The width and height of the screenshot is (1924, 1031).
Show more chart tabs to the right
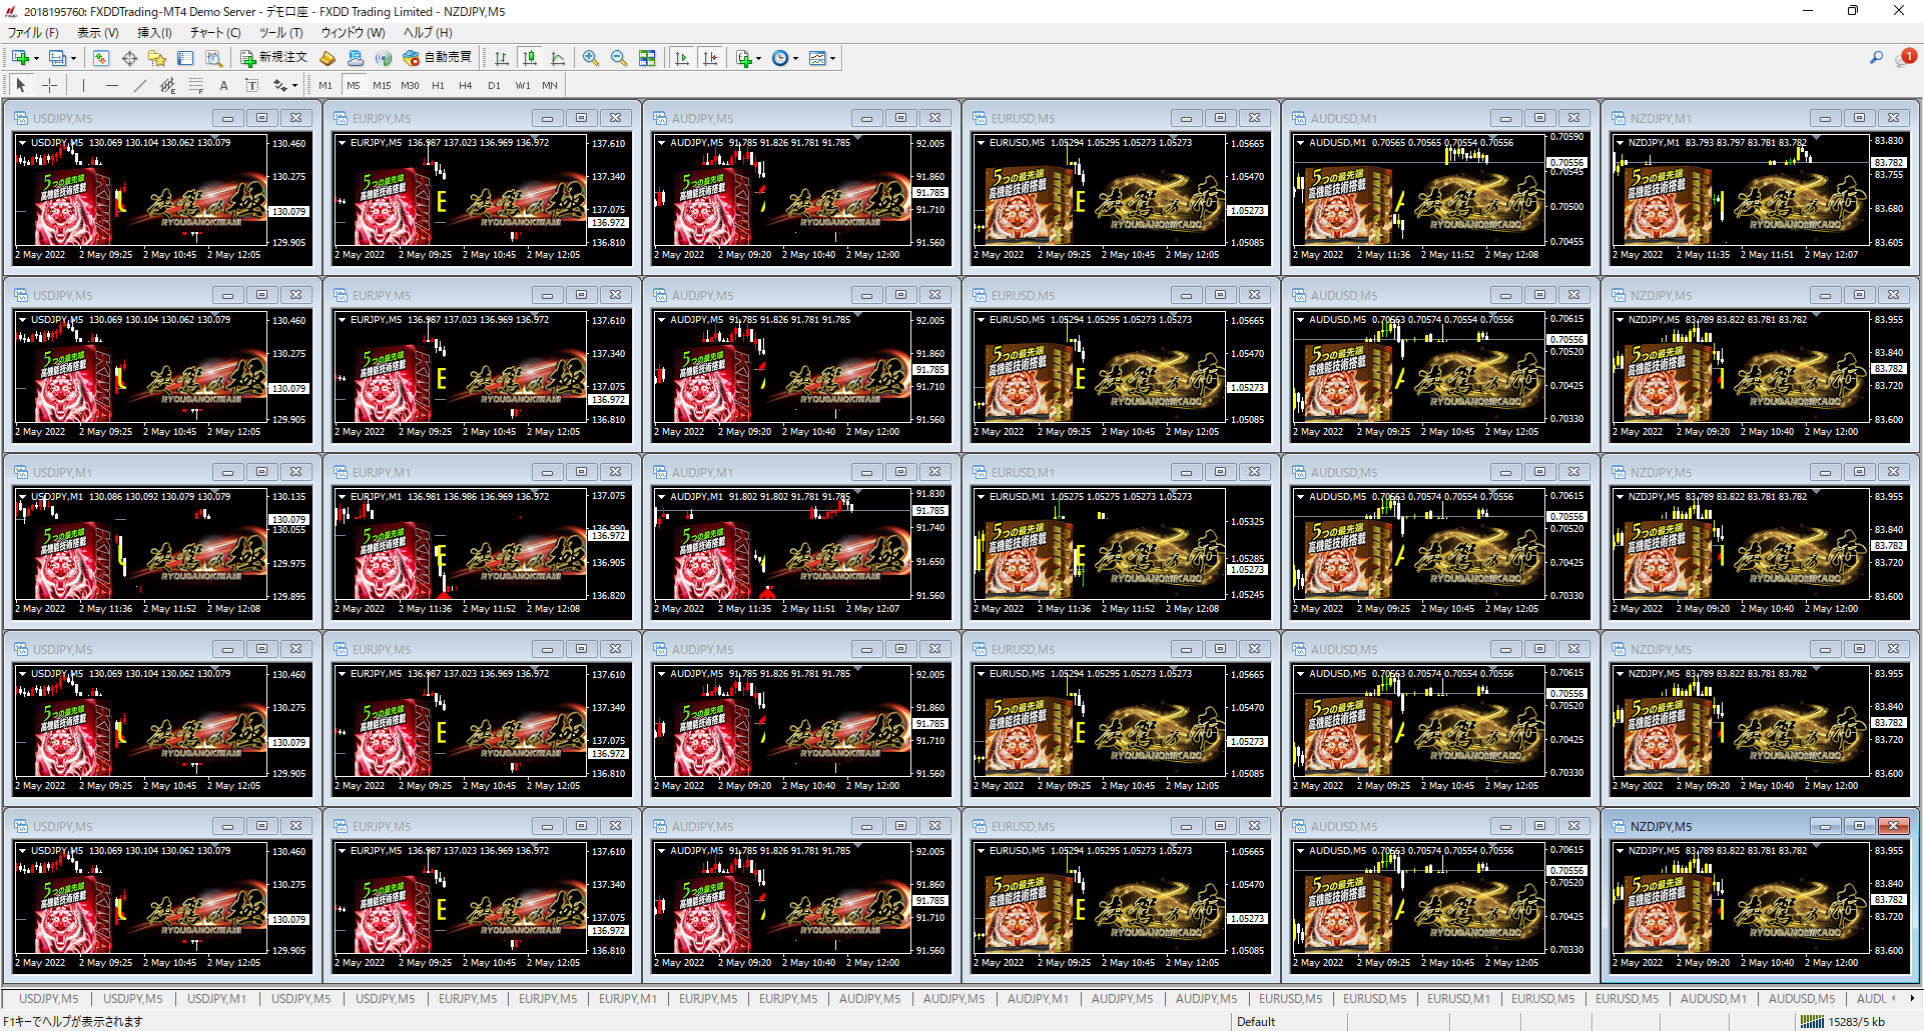(1912, 998)
